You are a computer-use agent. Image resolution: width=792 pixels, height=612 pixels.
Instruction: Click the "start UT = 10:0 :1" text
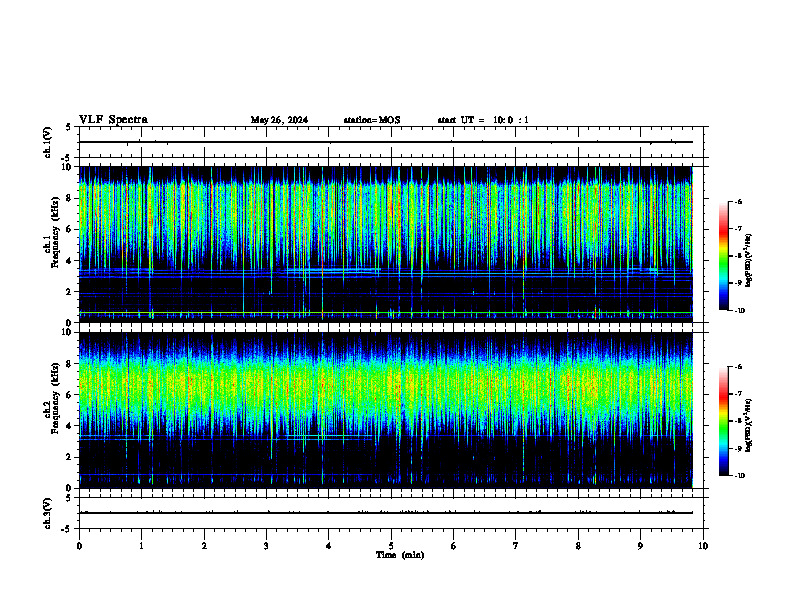tap(483, 120)
